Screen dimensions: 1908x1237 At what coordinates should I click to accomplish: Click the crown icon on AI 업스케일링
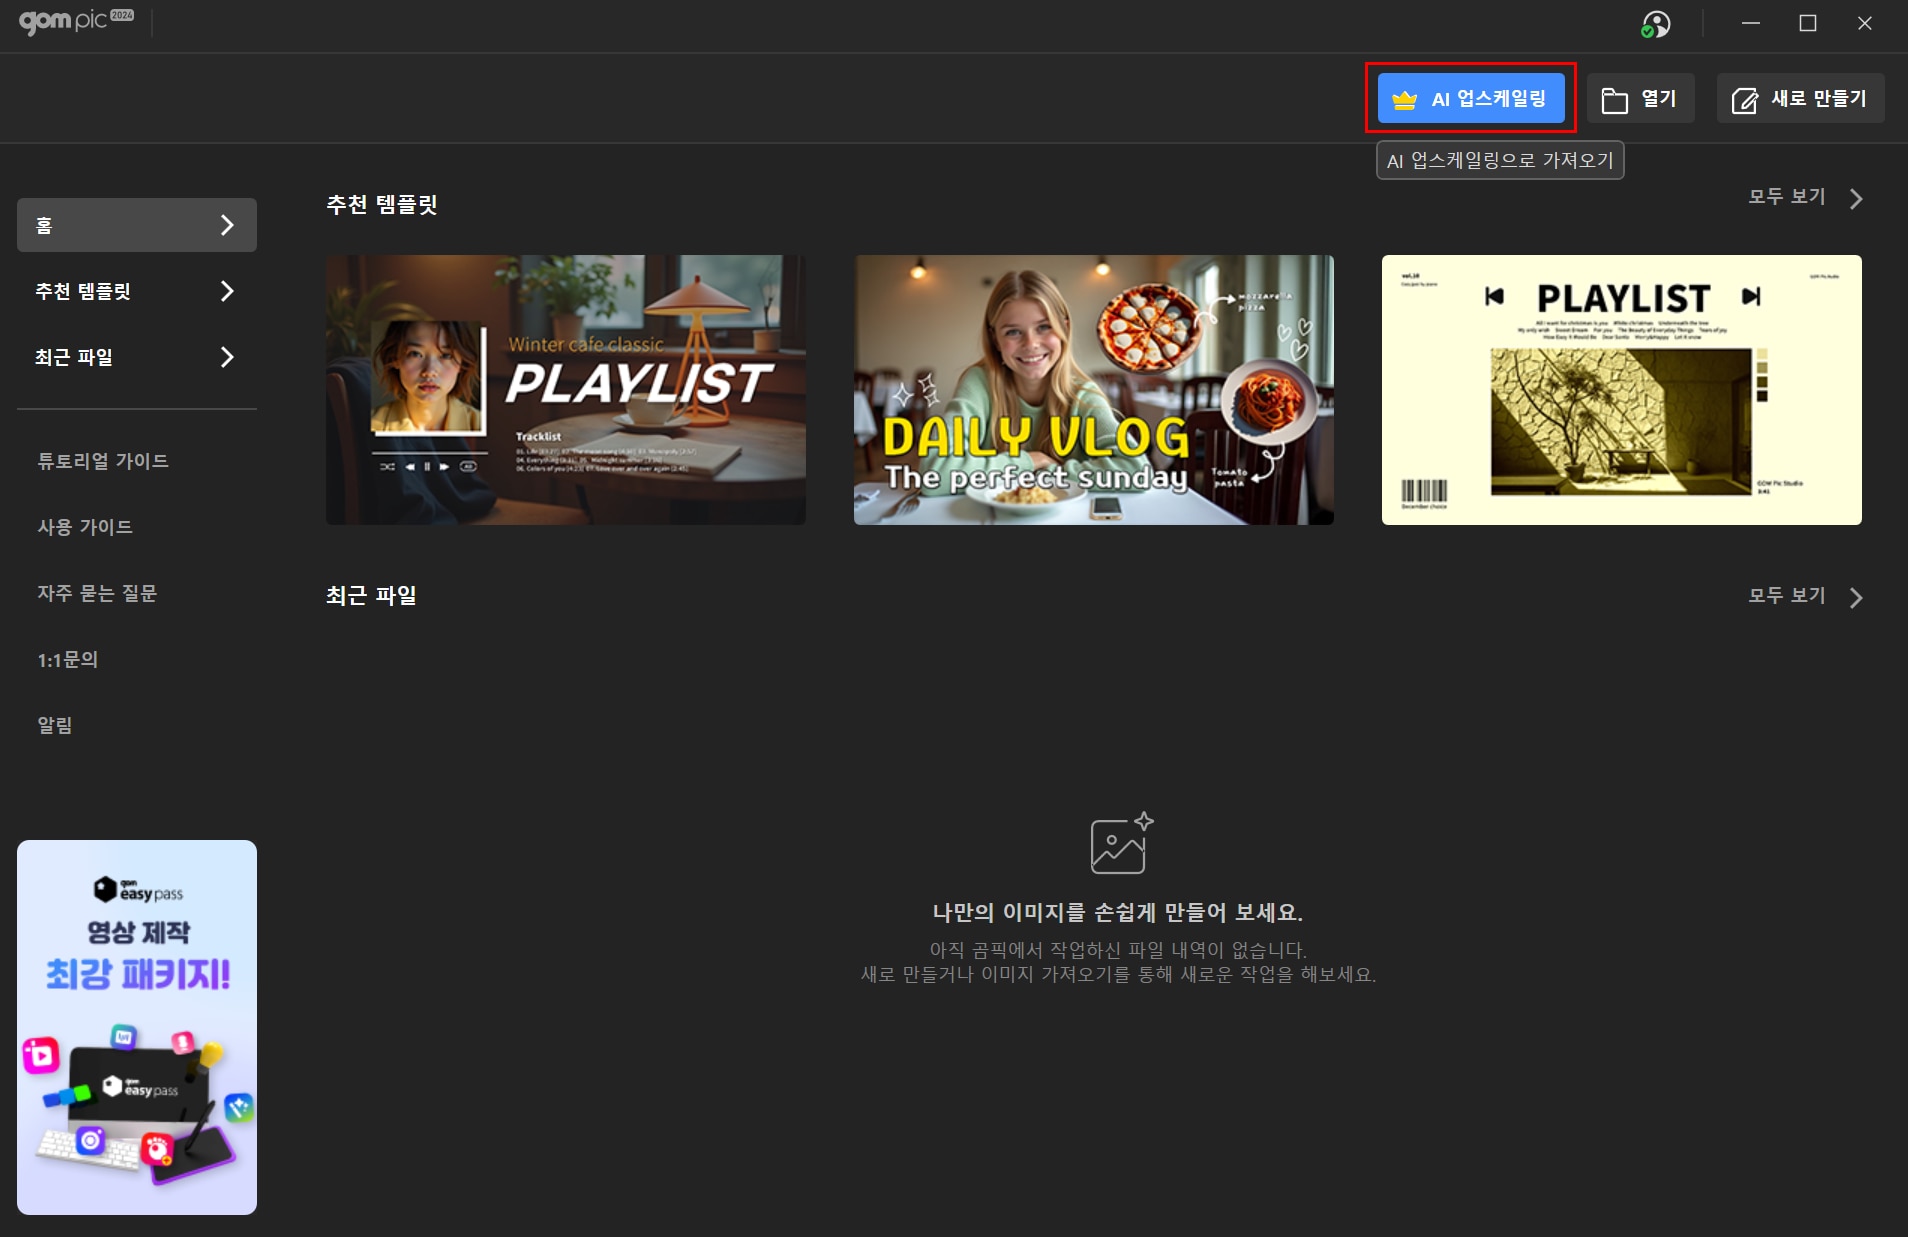click(x=1404, y=100)
